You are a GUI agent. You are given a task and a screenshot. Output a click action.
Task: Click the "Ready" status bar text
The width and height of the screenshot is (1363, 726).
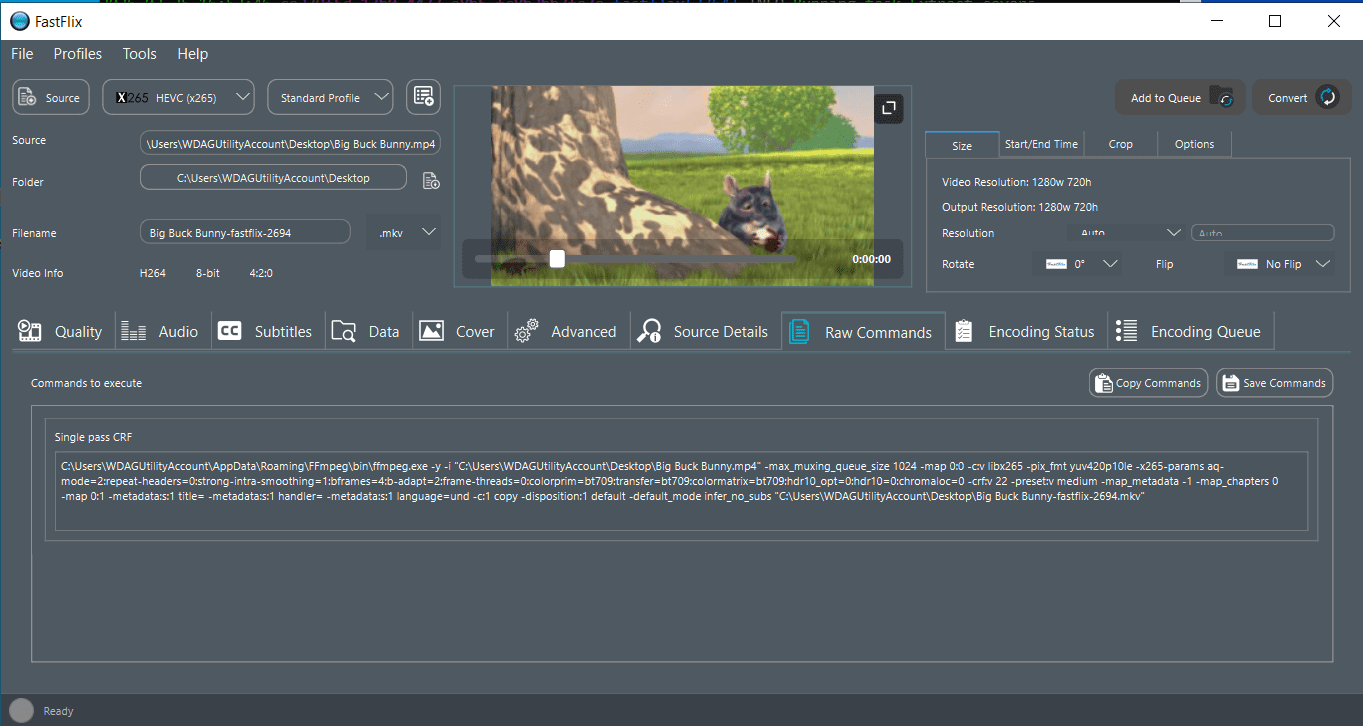[59, 711]
